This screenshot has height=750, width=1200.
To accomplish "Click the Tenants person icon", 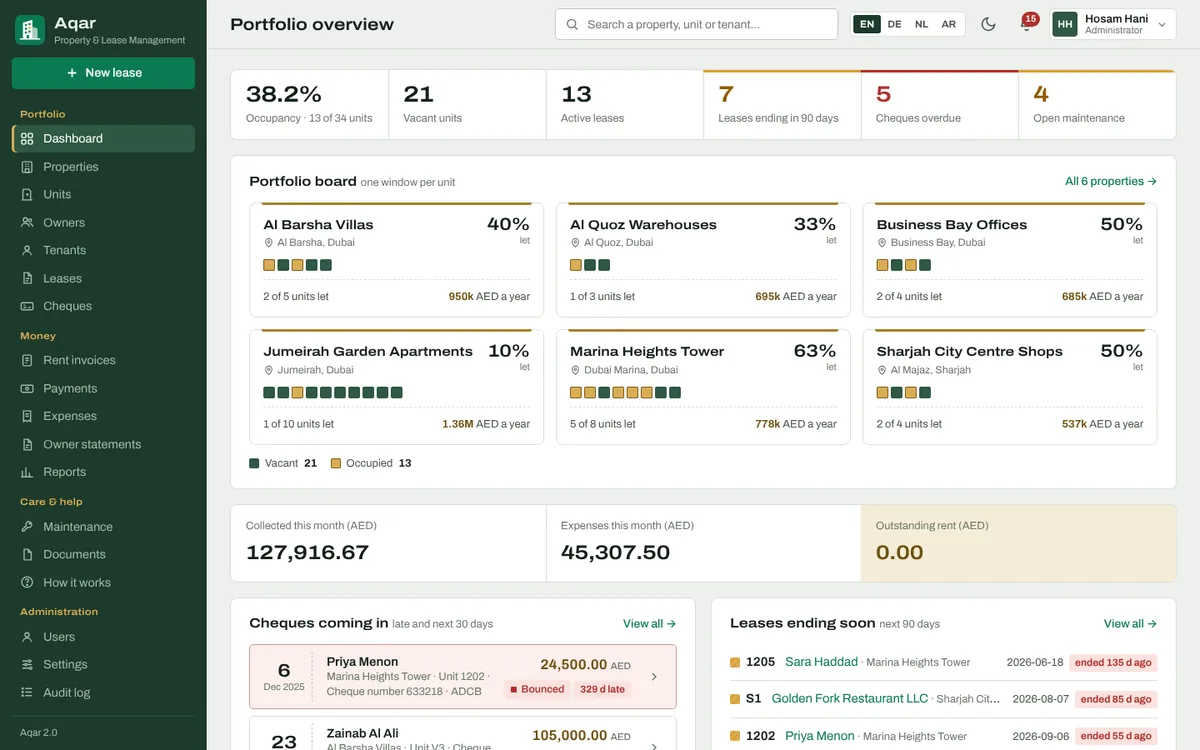I will coord(27,250).
